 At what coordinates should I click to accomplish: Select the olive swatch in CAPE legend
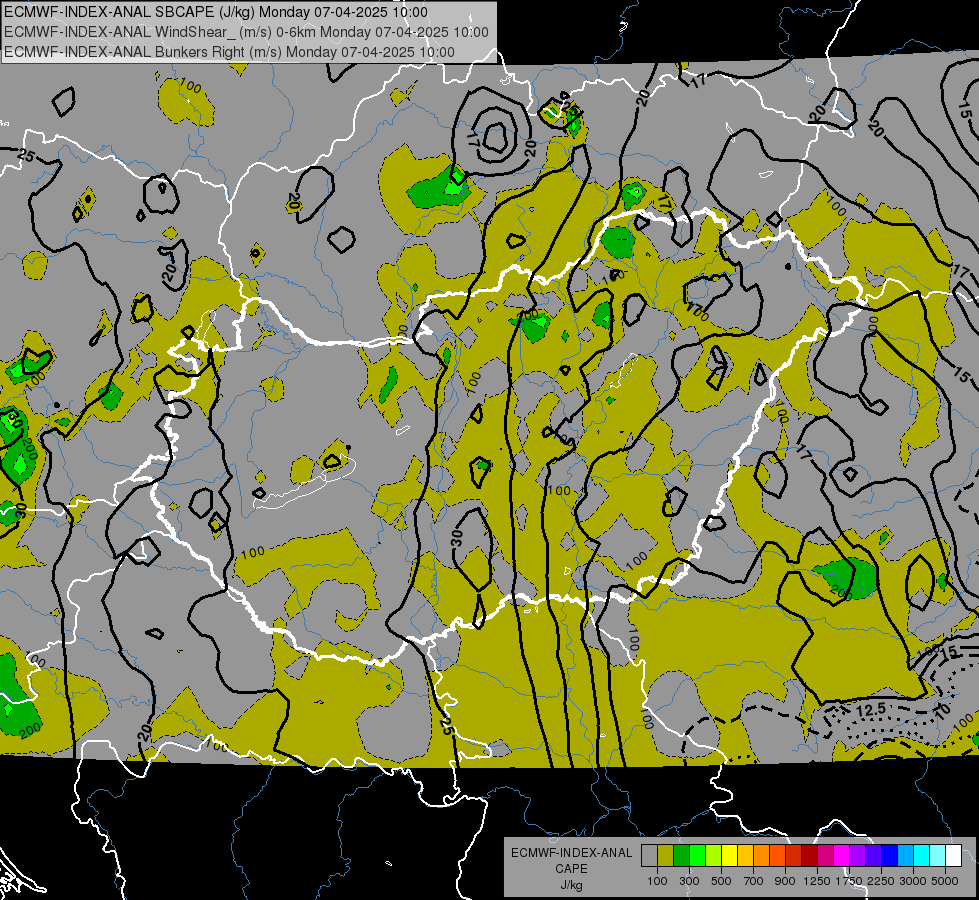pyautogui.click(x=666, y=856)
